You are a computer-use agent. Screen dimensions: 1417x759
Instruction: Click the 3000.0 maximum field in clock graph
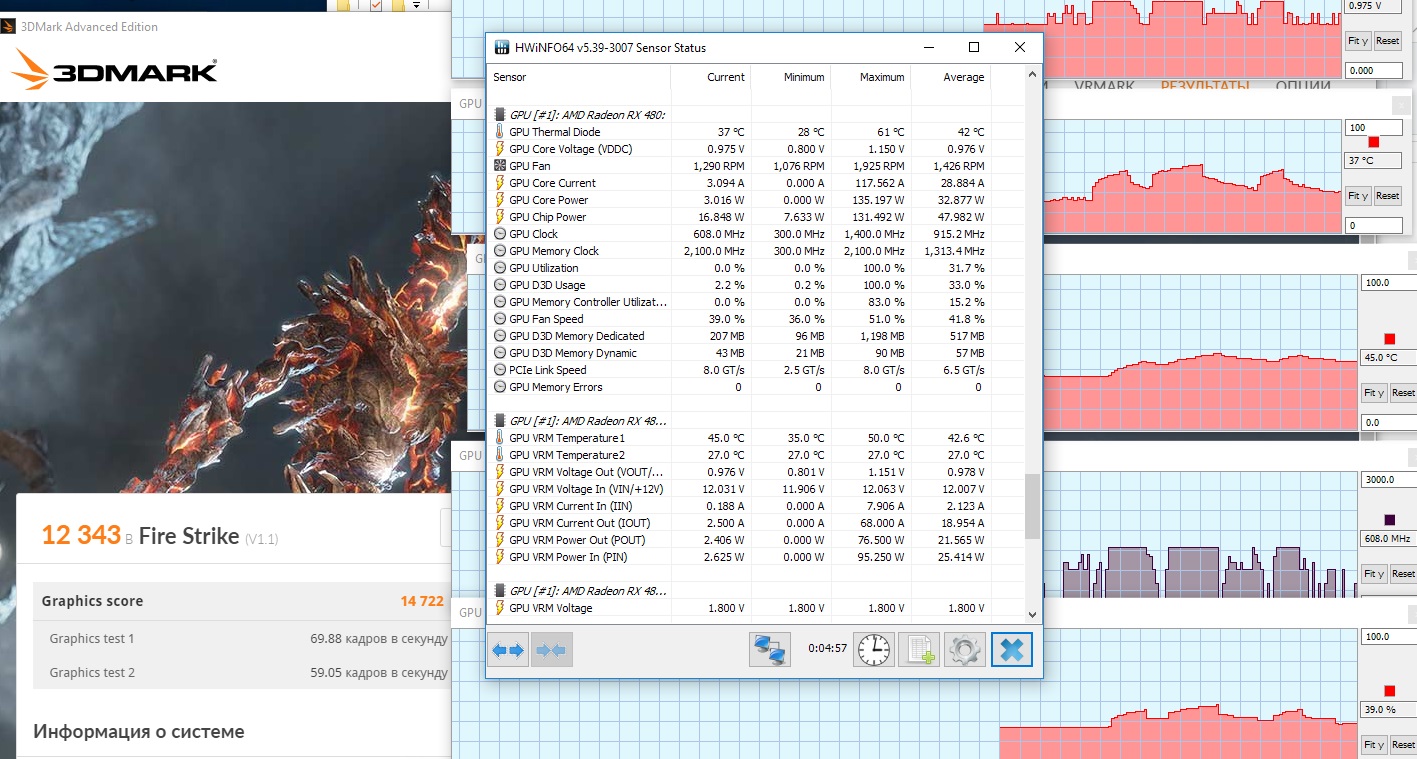click(x=1389, y=480)
